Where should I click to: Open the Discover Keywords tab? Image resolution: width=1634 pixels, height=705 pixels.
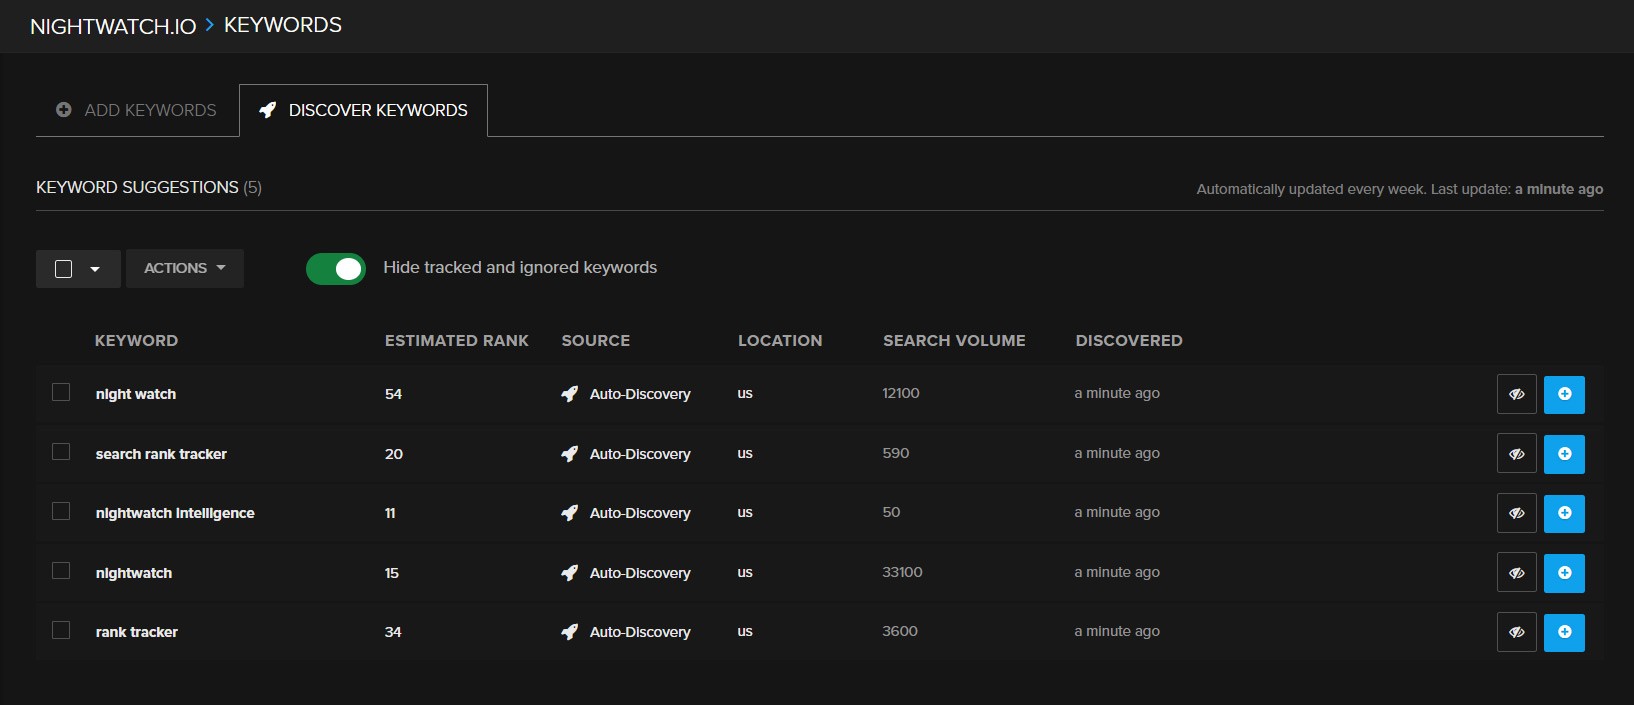point(364,110)
